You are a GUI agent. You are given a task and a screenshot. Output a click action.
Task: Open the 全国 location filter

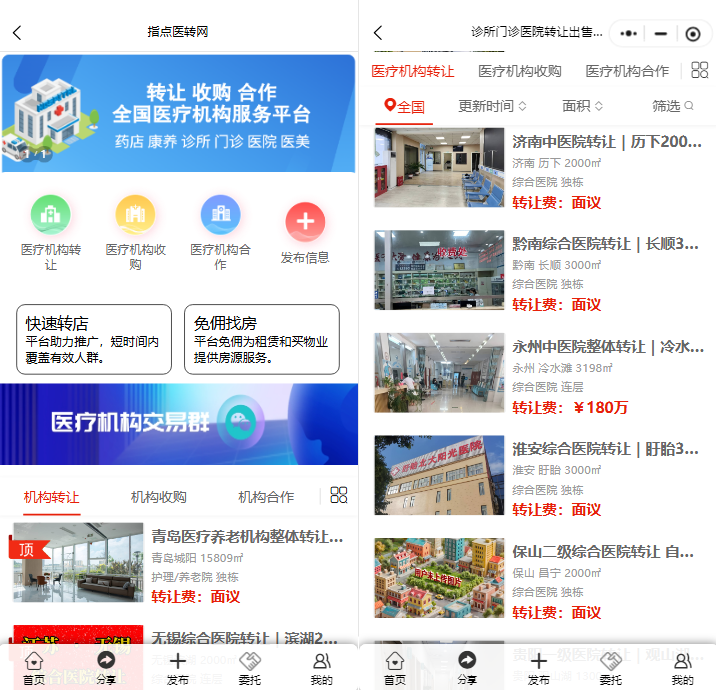coord(405,106)
